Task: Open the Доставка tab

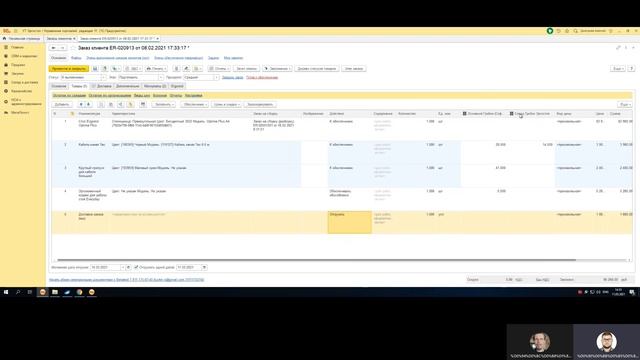Action: pos(102,86)
